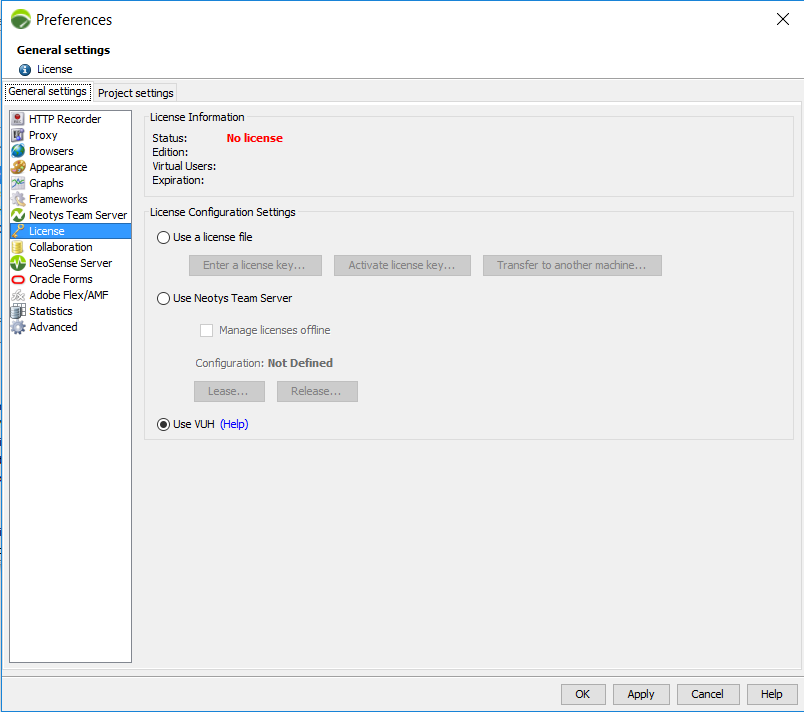Click the Neotys Team Server icon

tap(18, 215)
